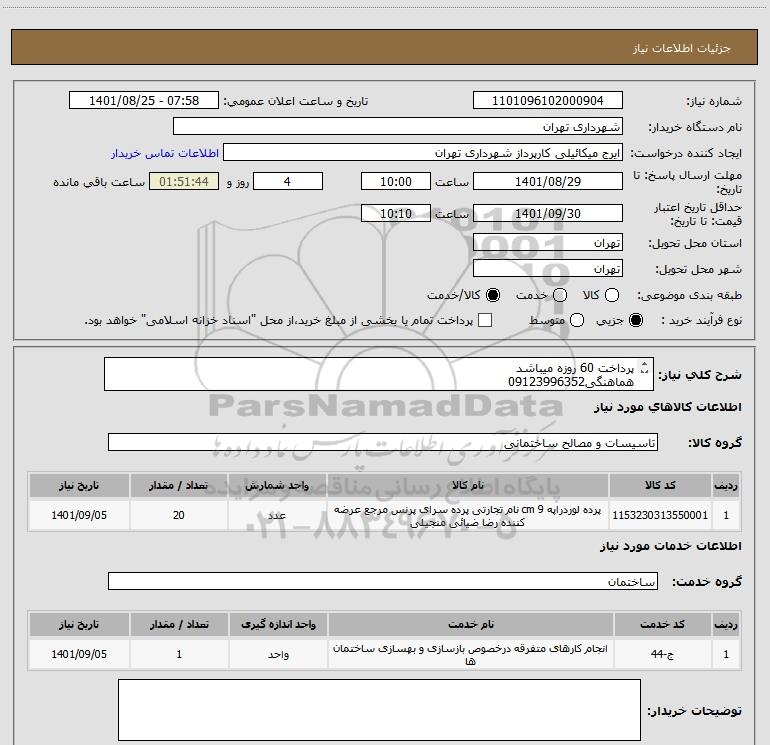770x745 pixels.
Task: Click goods code 1153230313550001 cell
Action: click(660, 515)
